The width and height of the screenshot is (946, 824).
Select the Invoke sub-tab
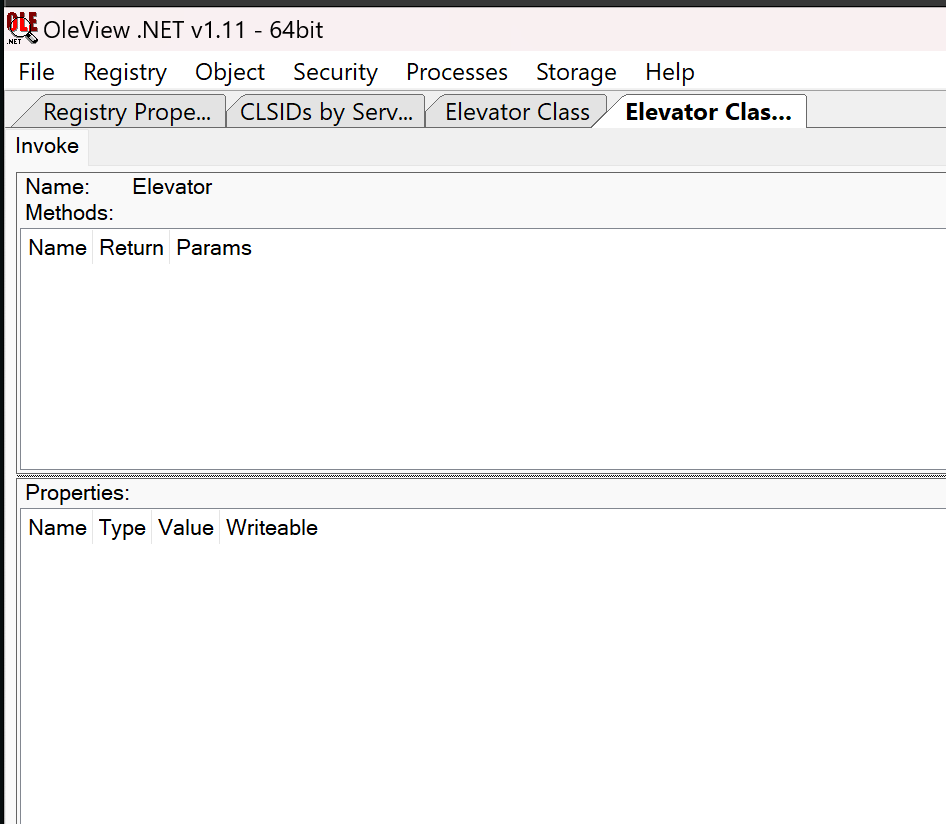click(47, 146)
